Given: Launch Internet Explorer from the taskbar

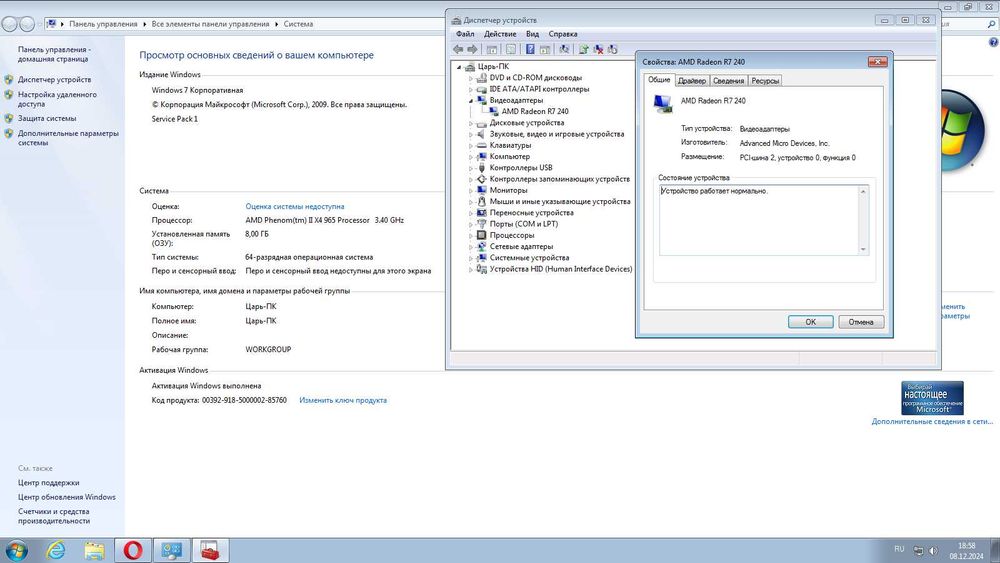Looking at the screenshot, I should [56, 550].
